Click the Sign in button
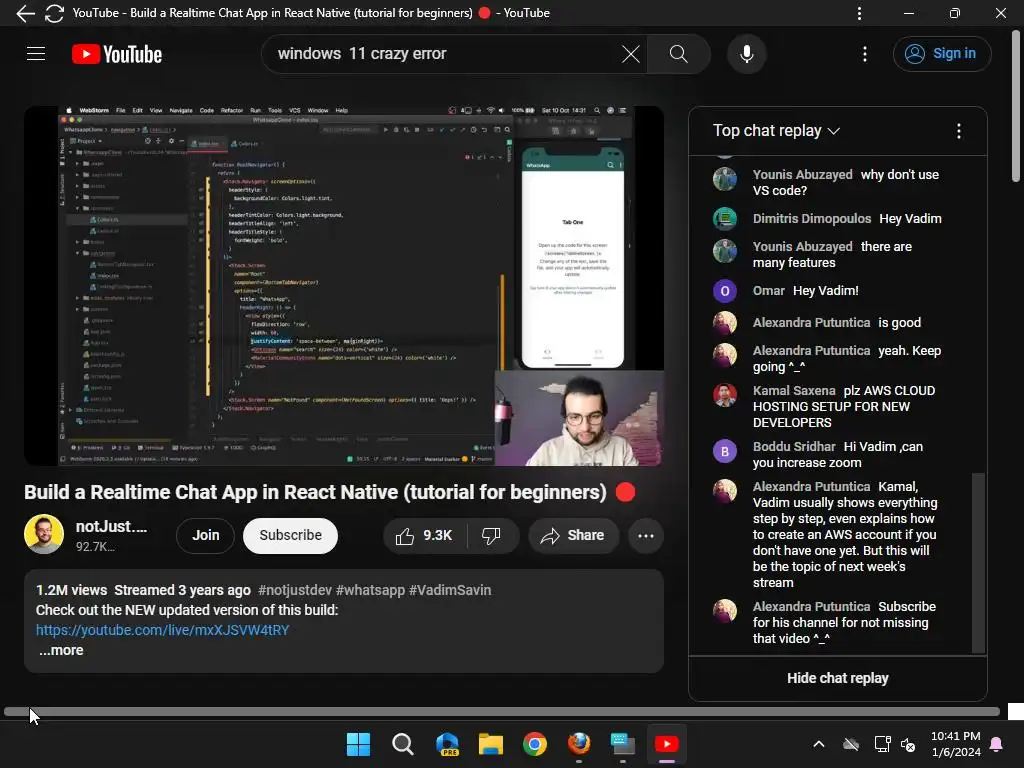 click(942, 54)
